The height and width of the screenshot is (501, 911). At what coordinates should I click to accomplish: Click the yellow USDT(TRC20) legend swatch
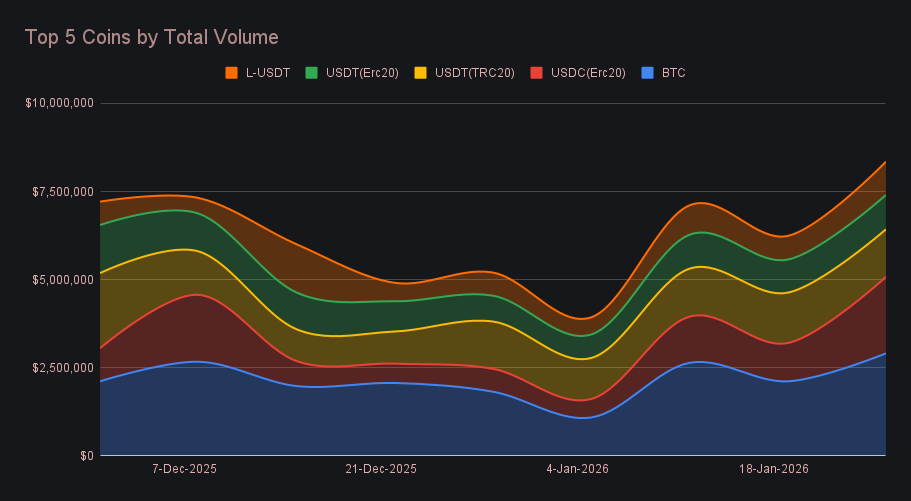421,73
